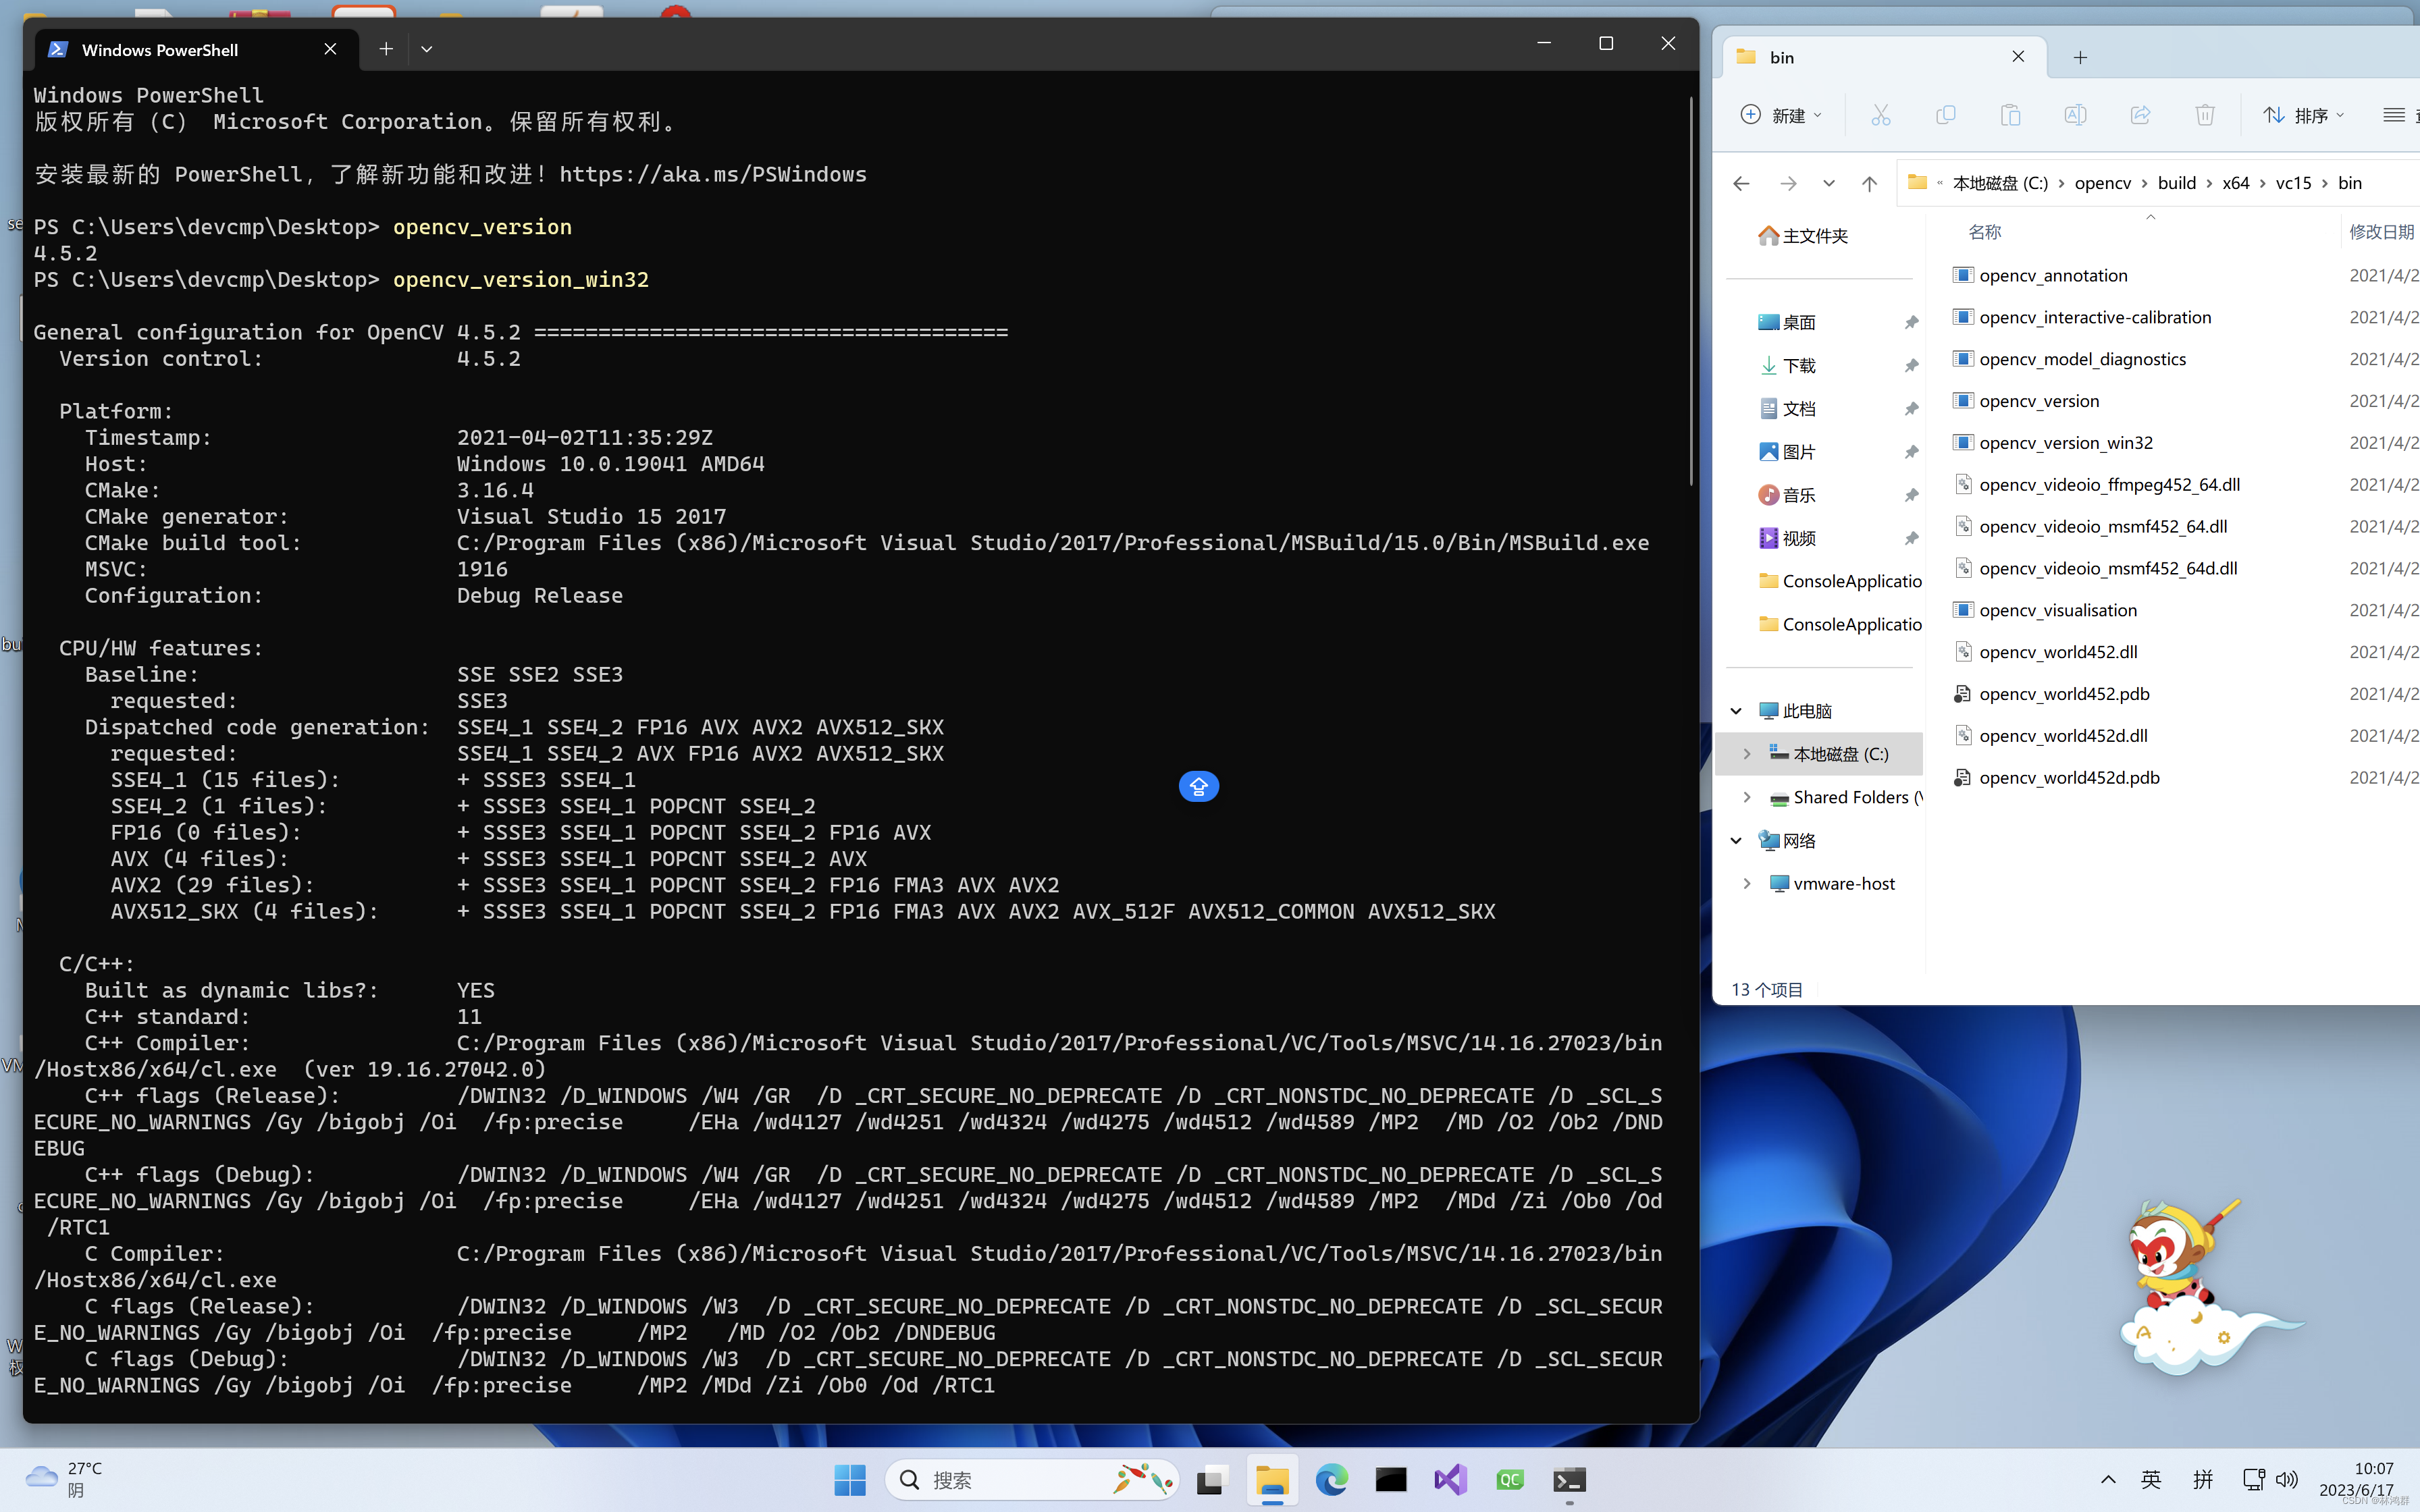Open Visual Studio from taskbar
Image resolution: width=2420 pixels, height=1512 pixels.
1450,1480
